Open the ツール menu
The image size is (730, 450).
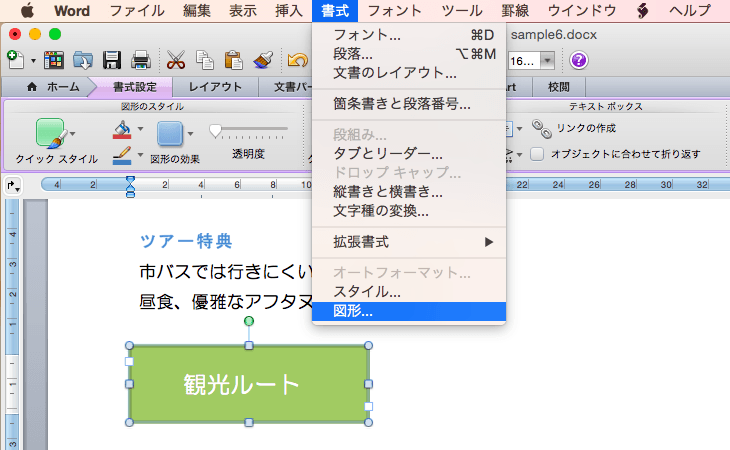point(461,10)
